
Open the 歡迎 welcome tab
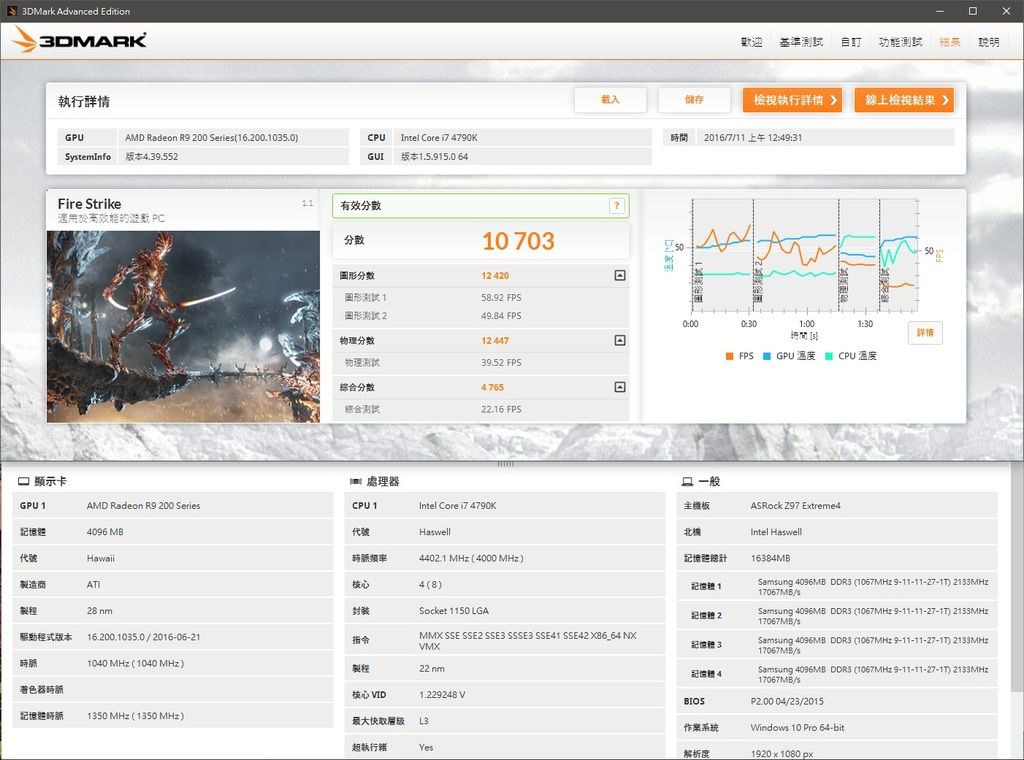pos(752,42)
